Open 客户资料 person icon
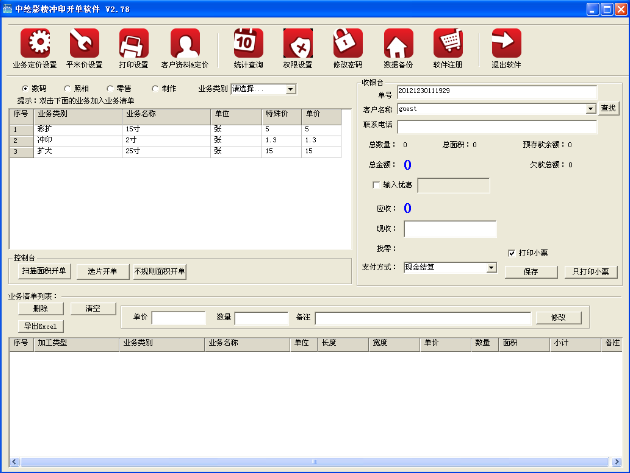 [x=185, y=44]
